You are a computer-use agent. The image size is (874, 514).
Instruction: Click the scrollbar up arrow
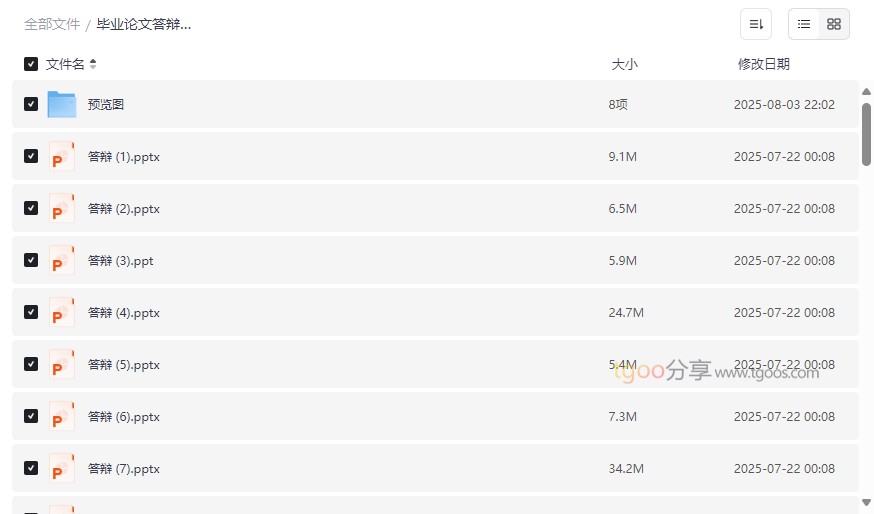(866, 92)
